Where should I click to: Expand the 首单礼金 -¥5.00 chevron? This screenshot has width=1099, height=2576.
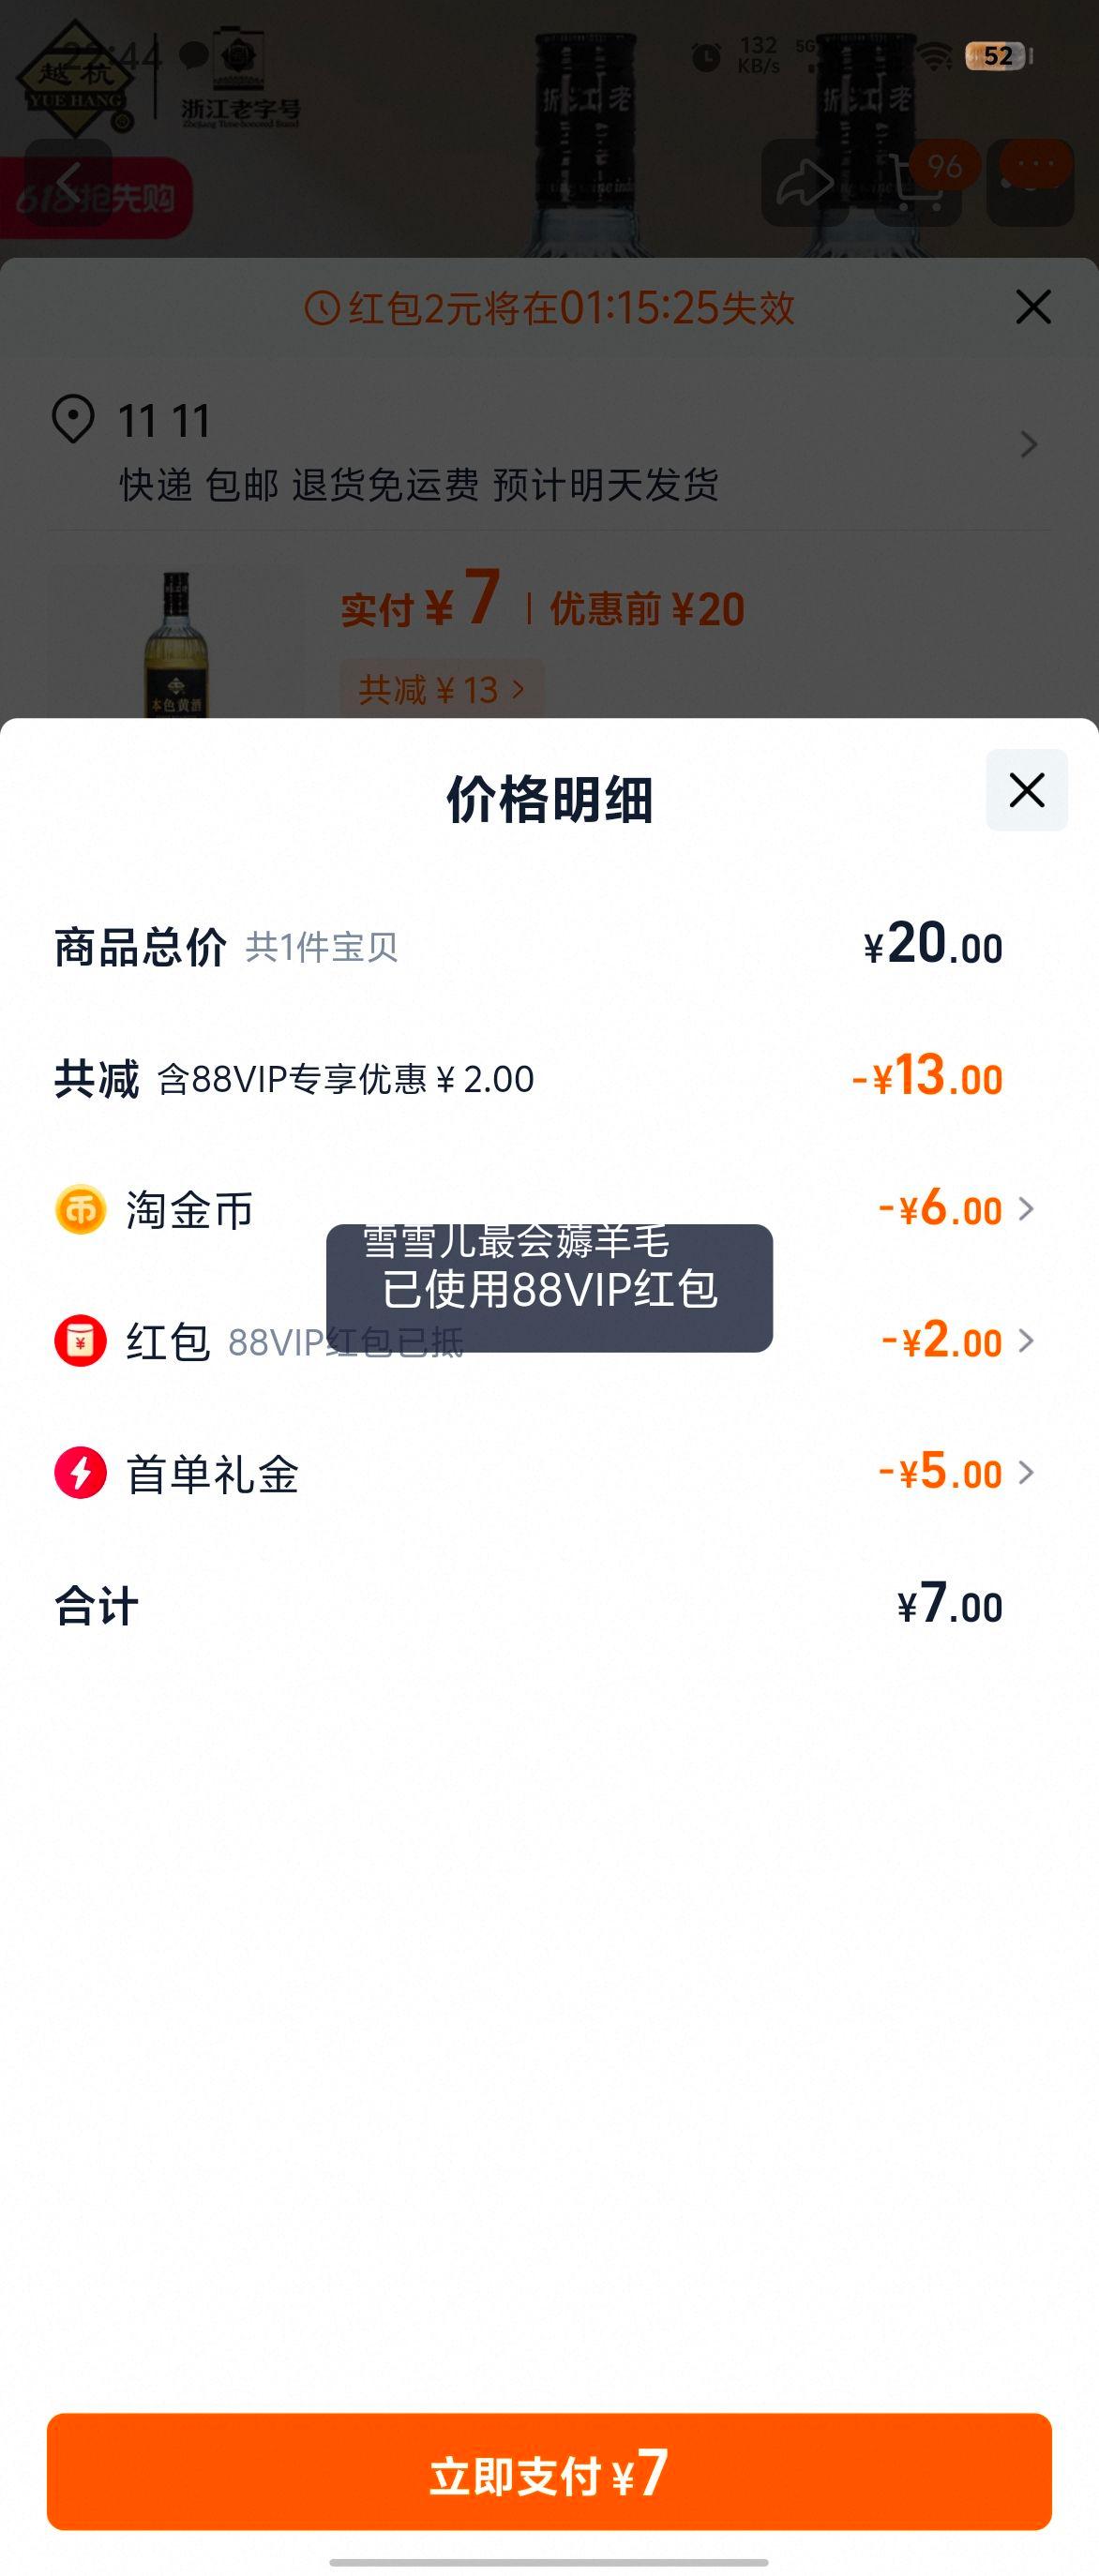pos(1025,1472)
